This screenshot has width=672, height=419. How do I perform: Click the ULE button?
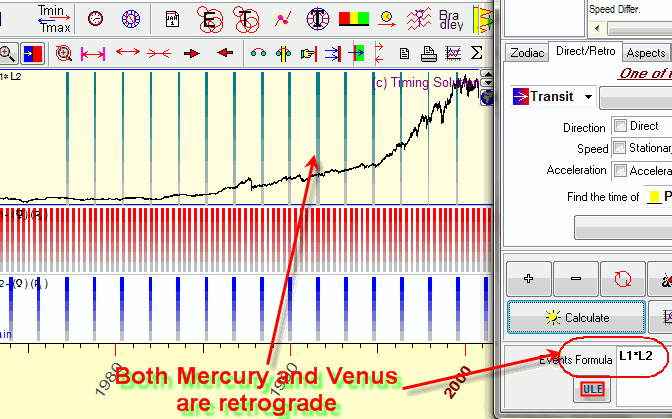[589, 390]
